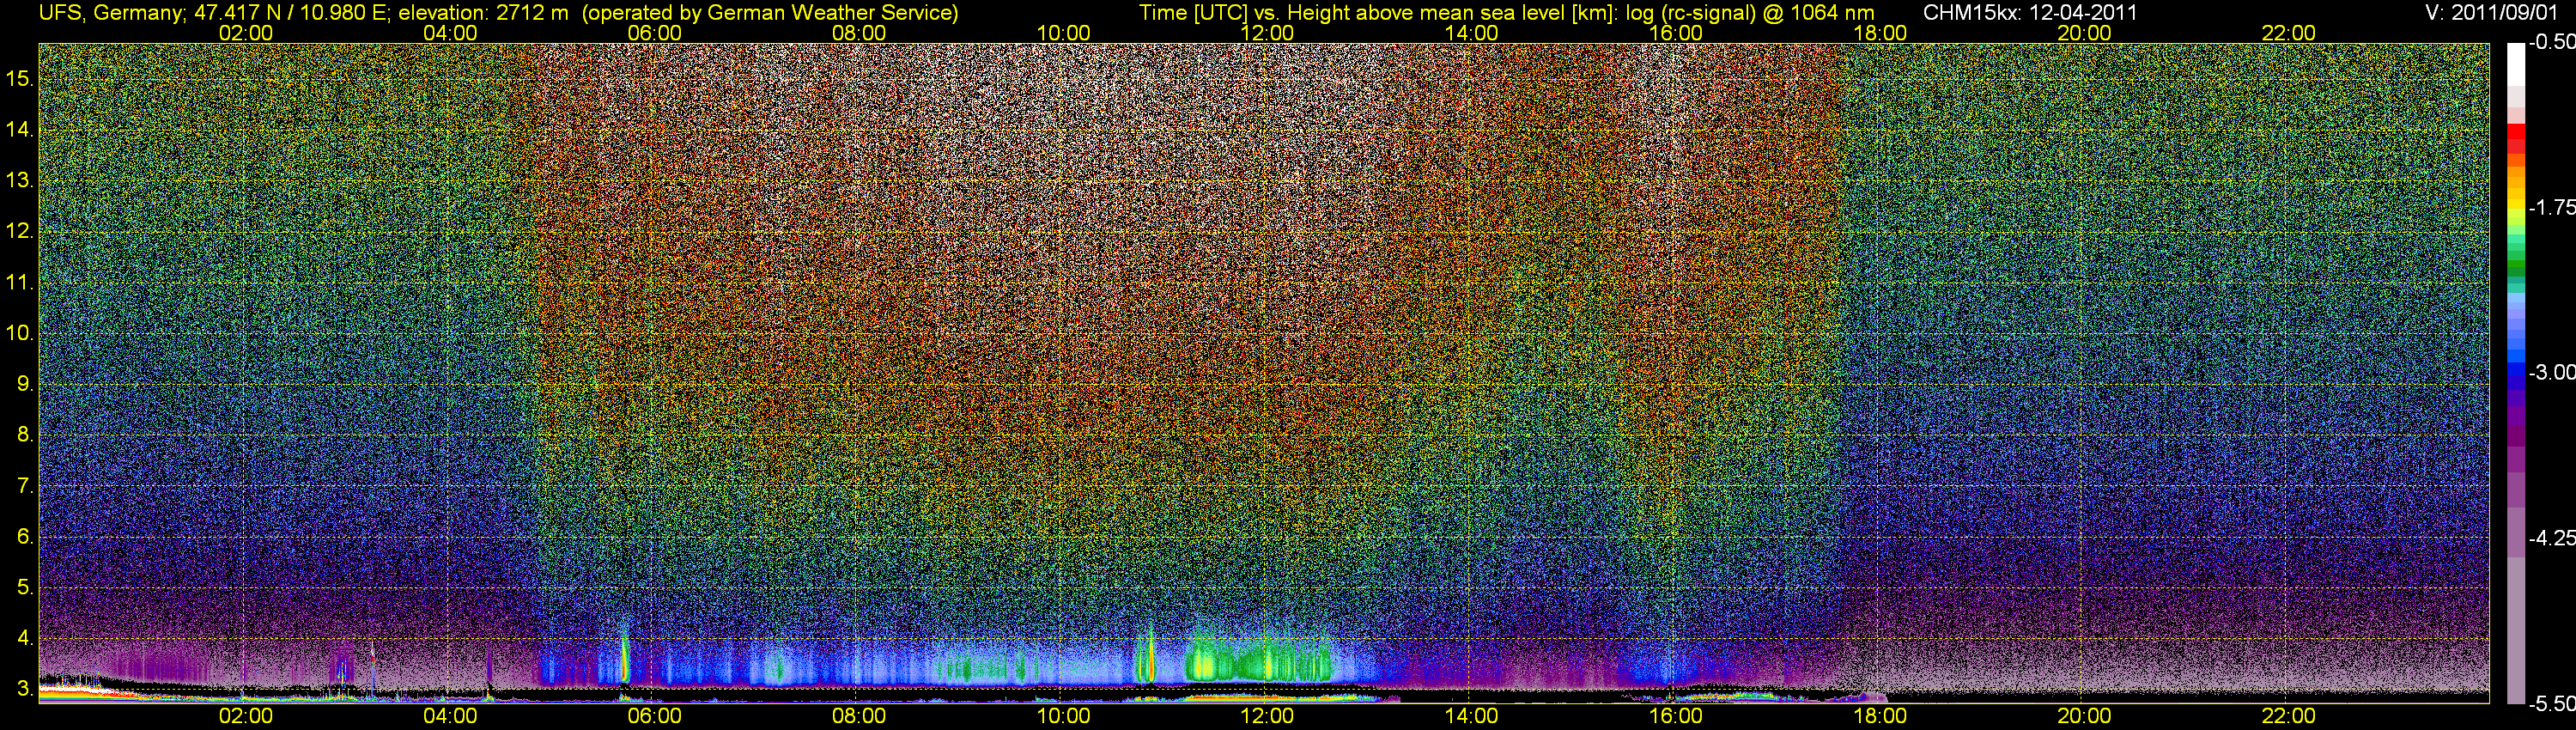The height and width of the screenshot is (730, 2576).
Task: Click the 18:00 top time axis label
Action: tap(1880, 33)
